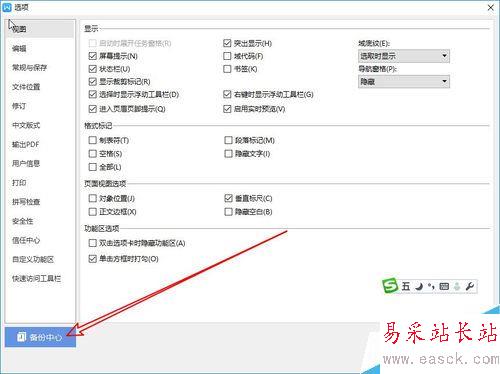This screenshot has height=374, width=500.
Task: Uncheck 进入页眉页脚提示(Q)
Action: pos(93,109)
